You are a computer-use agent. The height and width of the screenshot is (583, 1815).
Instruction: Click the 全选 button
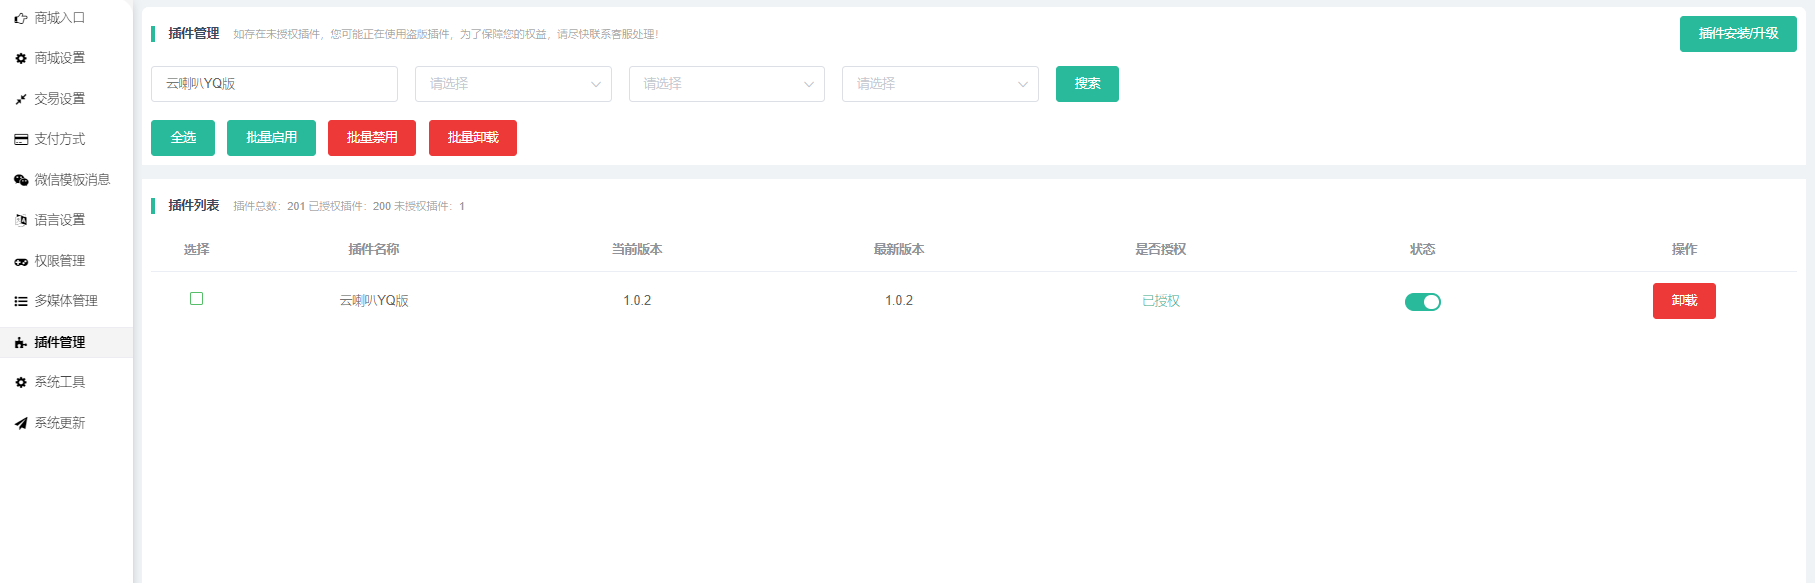click(183, 138)
